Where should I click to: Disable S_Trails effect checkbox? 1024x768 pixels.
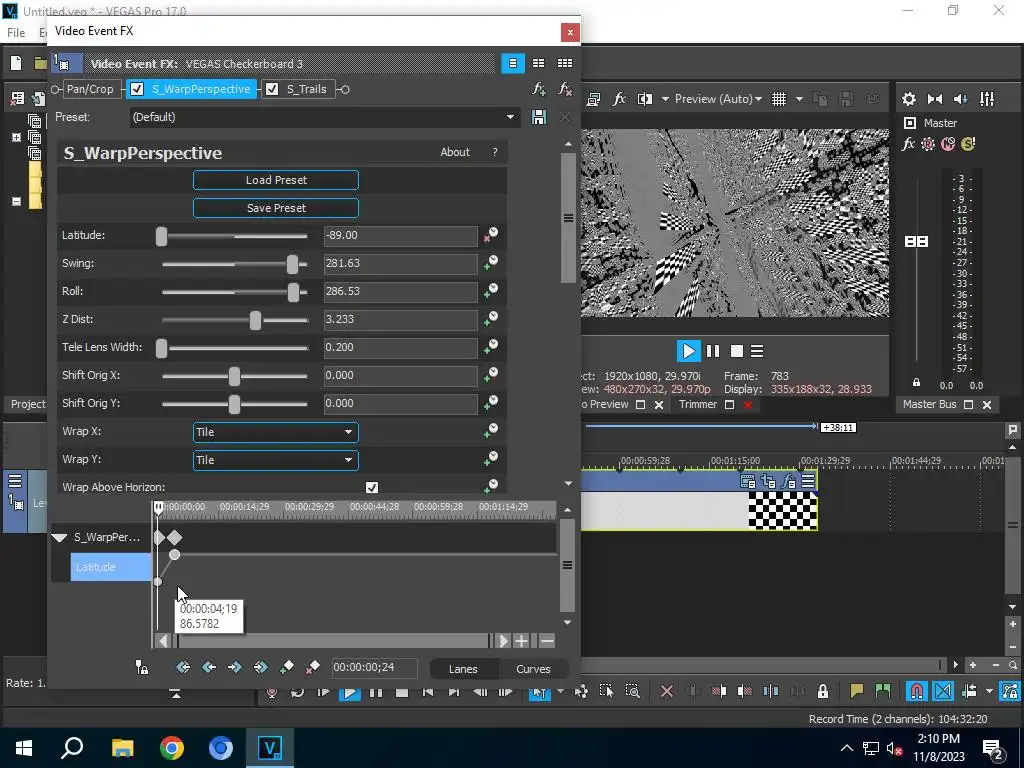272,89
